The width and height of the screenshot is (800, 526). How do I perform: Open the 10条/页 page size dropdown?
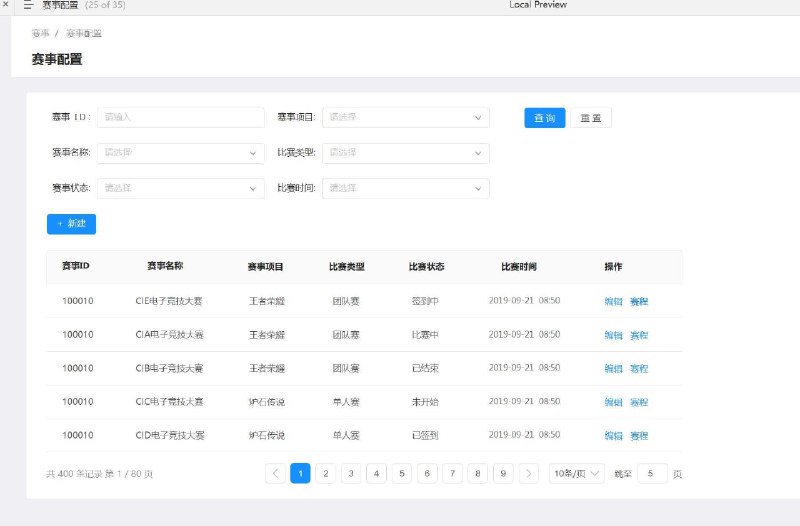577,473
